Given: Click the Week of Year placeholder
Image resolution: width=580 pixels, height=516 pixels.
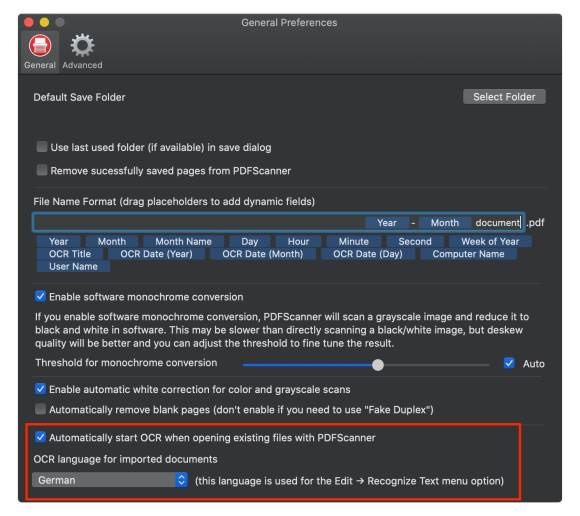Looking at the screenshot, I should [x=490, y=242].
